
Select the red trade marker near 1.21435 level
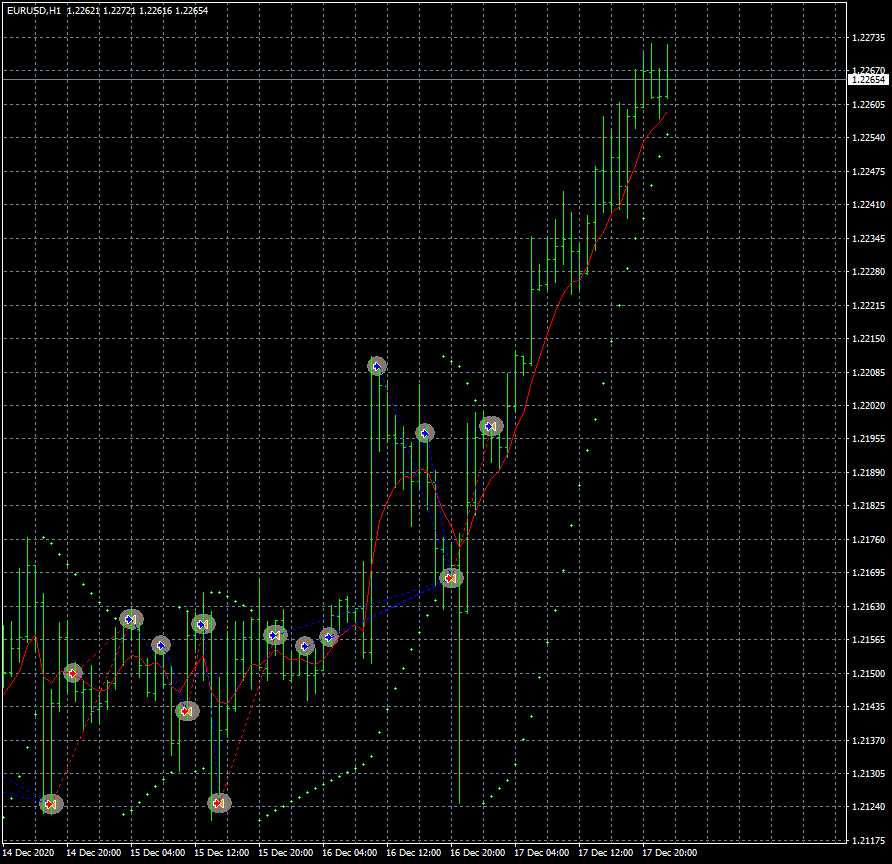click(x=187, y=711)
